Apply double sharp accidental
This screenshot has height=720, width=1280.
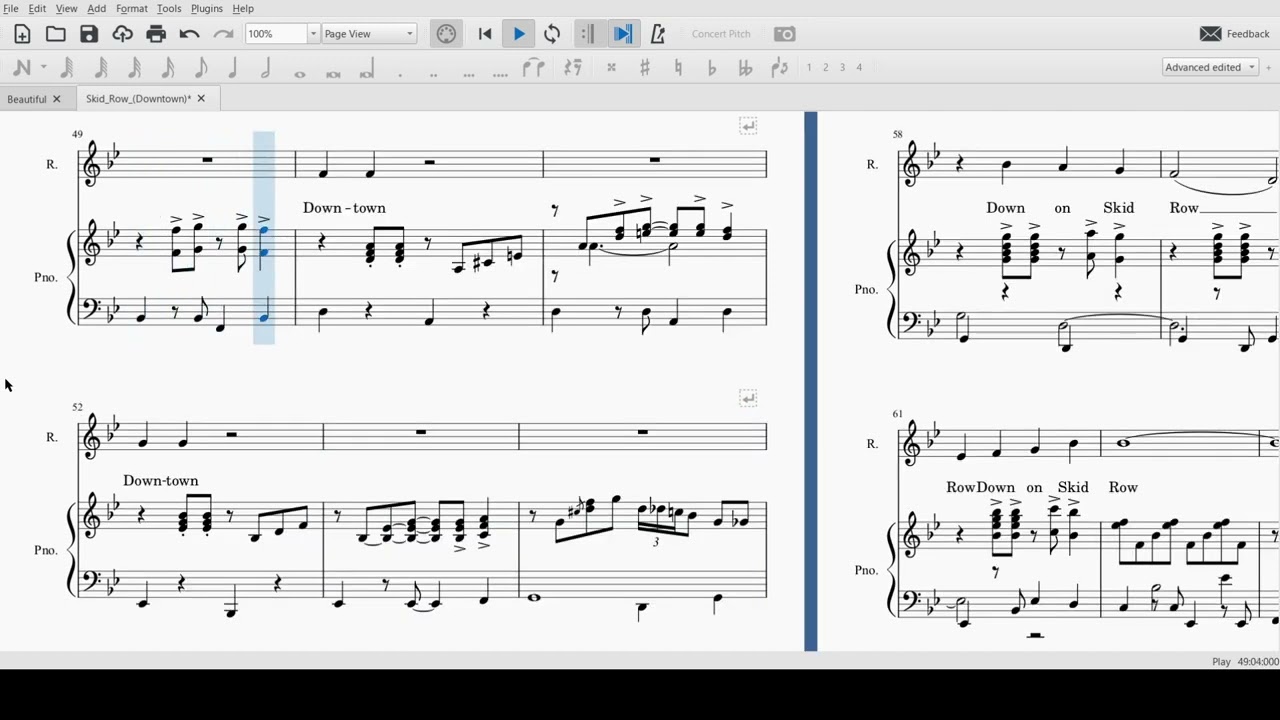tap(611, 67)
